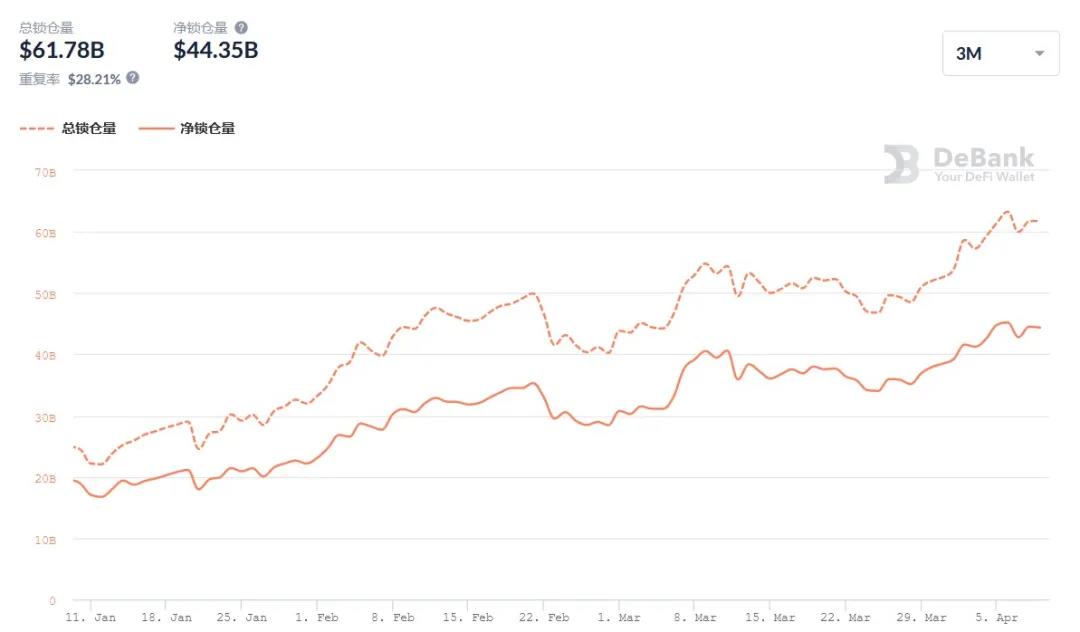Click the 1. Feb x-axis label

317,617
